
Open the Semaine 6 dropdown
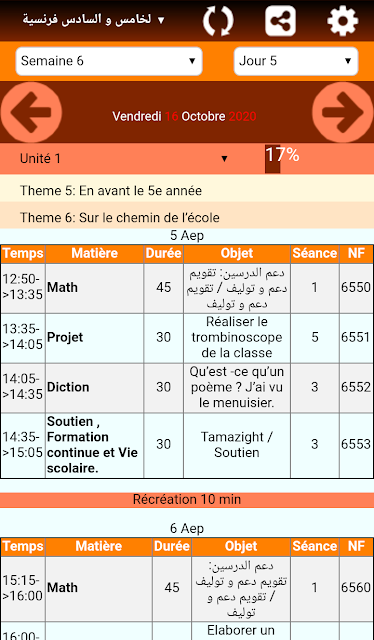[109, 61]
